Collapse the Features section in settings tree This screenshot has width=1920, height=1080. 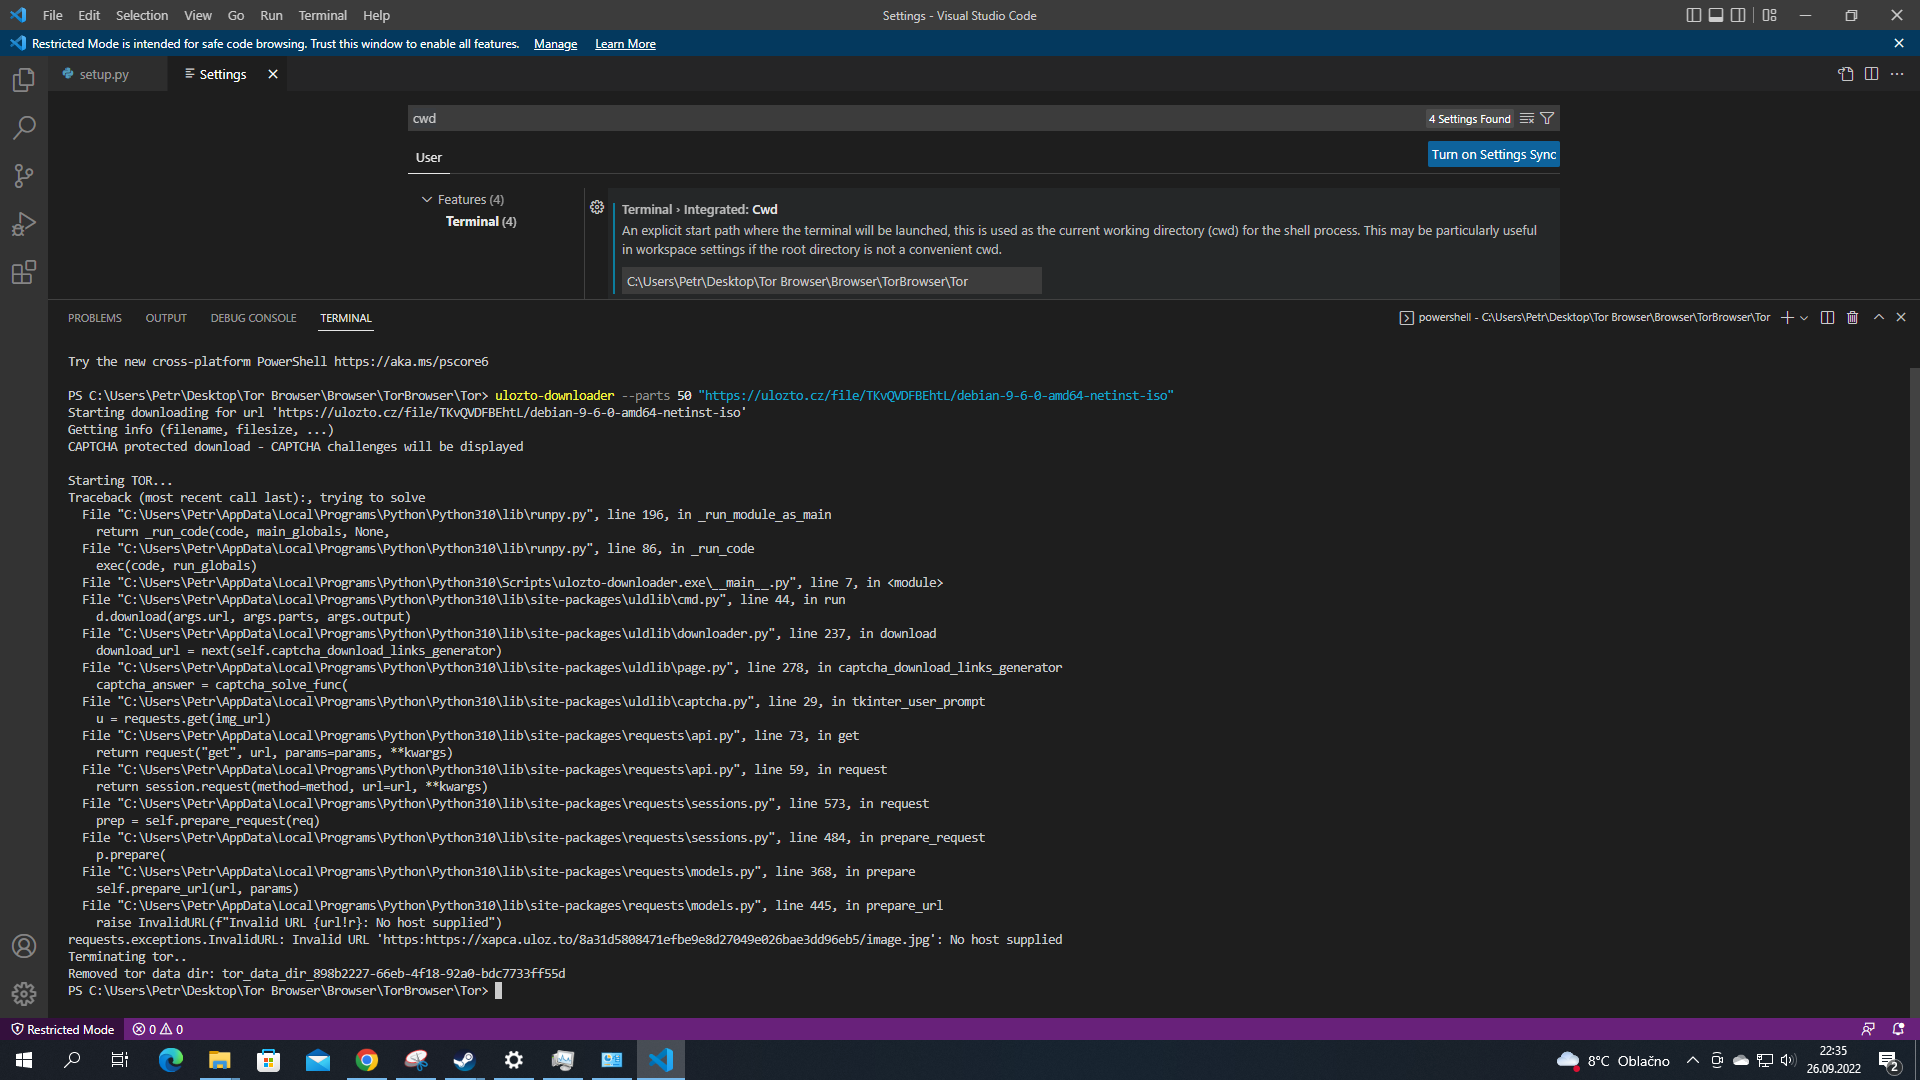pyautogui.click(x=426, y=199)
